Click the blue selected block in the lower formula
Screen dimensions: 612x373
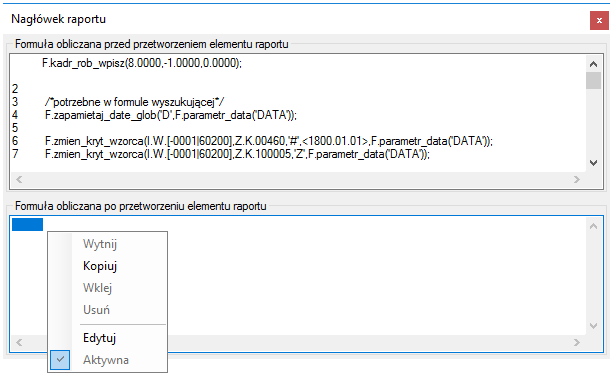27,224
